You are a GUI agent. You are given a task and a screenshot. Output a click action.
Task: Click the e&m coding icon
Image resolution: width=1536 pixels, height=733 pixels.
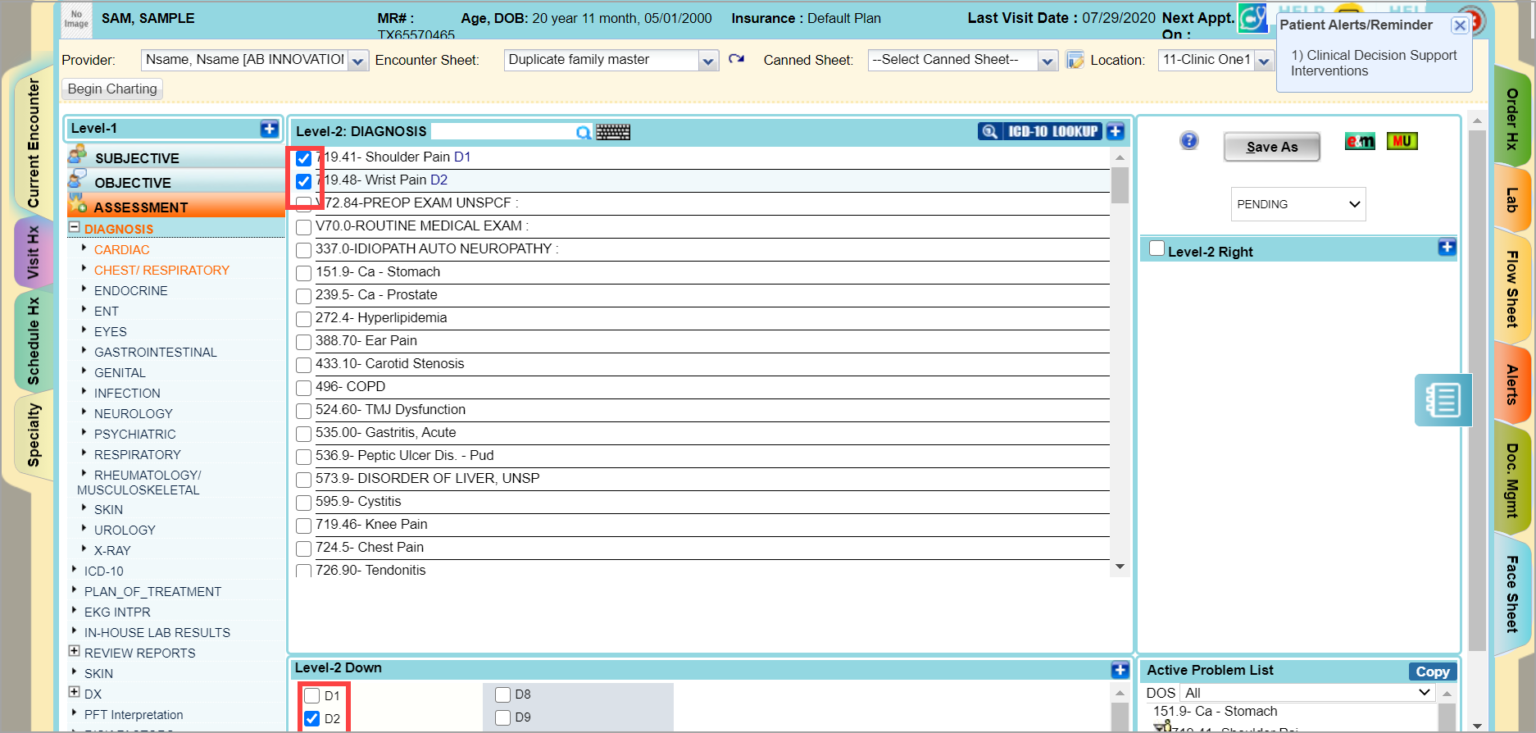1360,141
